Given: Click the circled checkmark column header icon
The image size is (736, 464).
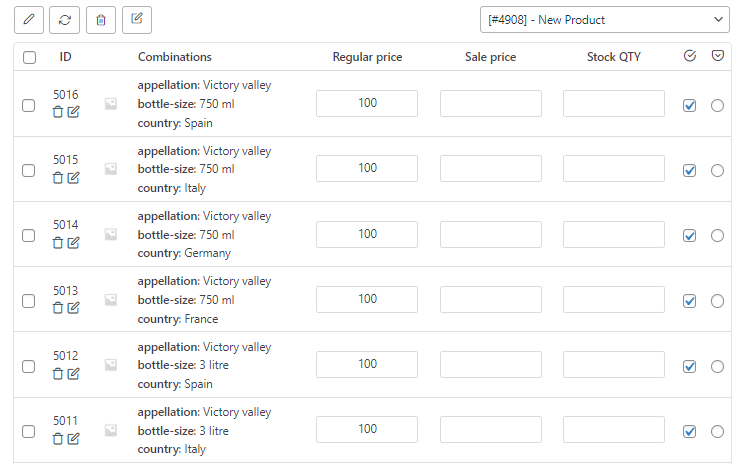Looking at the screenshot, I should (690, 56).
